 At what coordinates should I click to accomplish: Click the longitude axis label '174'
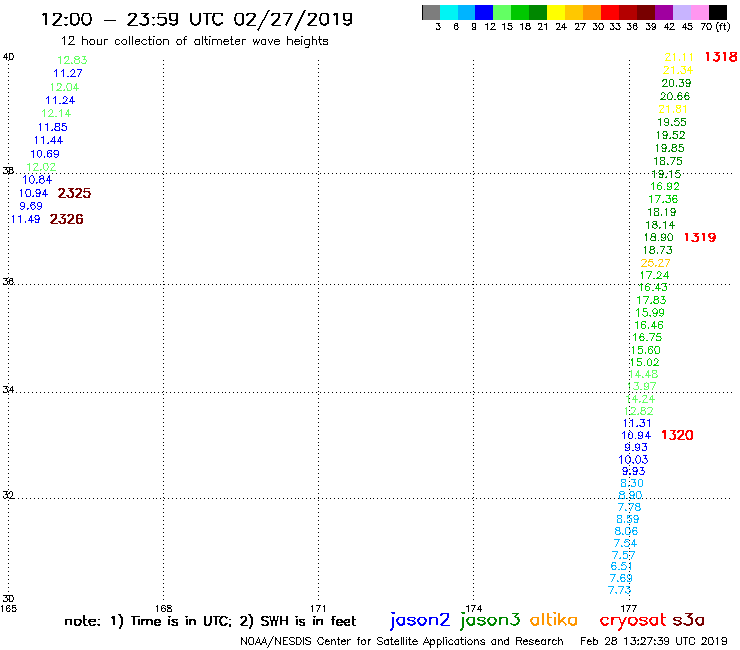click(474, 608)
